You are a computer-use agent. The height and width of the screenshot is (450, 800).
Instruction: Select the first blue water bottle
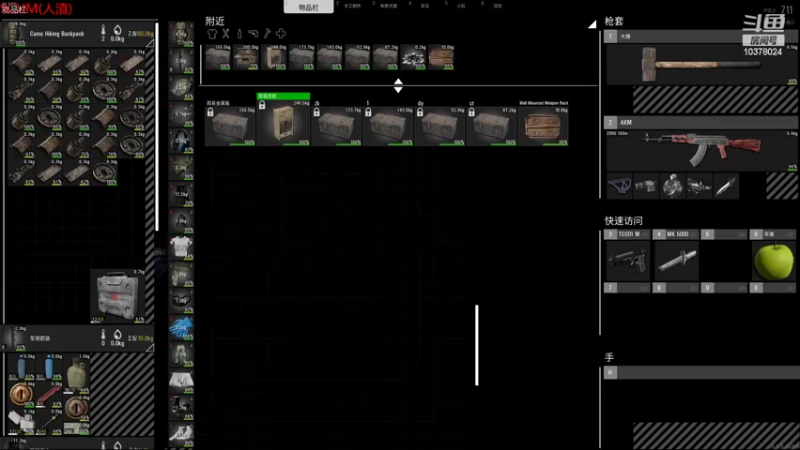click(21, 367)
